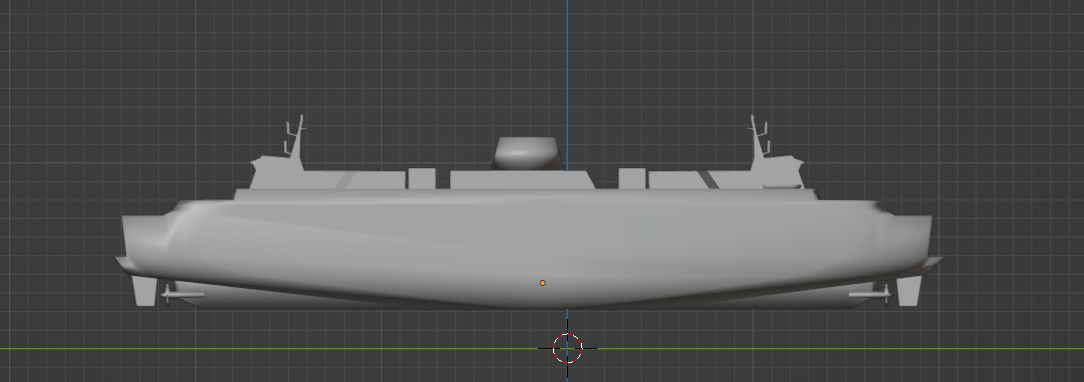
Task: Click the right rudder fin below the hull
Action: click(x=909, y=291)
